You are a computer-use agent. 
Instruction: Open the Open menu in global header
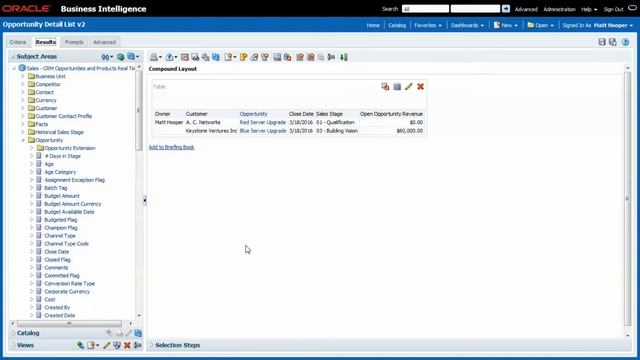(540, 25)
